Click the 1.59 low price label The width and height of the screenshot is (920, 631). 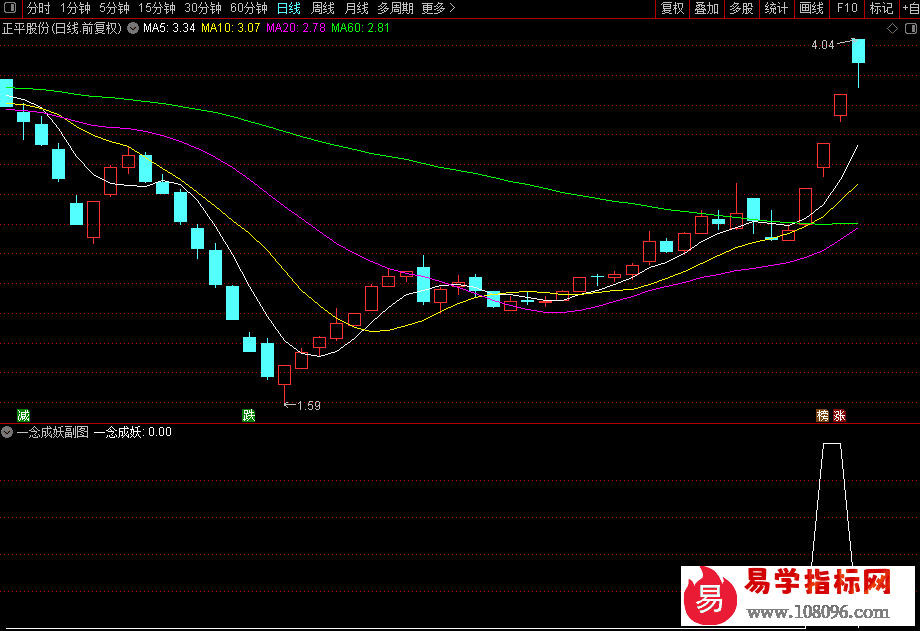309,406
